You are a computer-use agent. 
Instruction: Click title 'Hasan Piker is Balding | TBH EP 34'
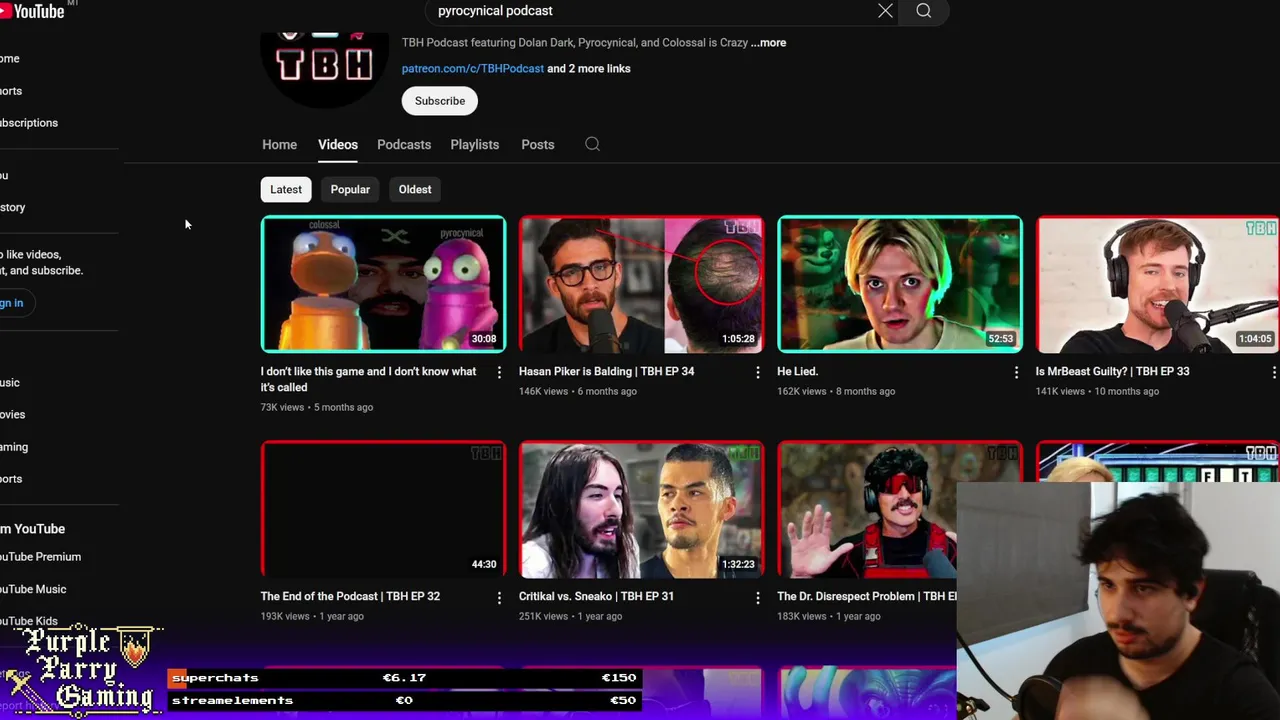point(606,372)
